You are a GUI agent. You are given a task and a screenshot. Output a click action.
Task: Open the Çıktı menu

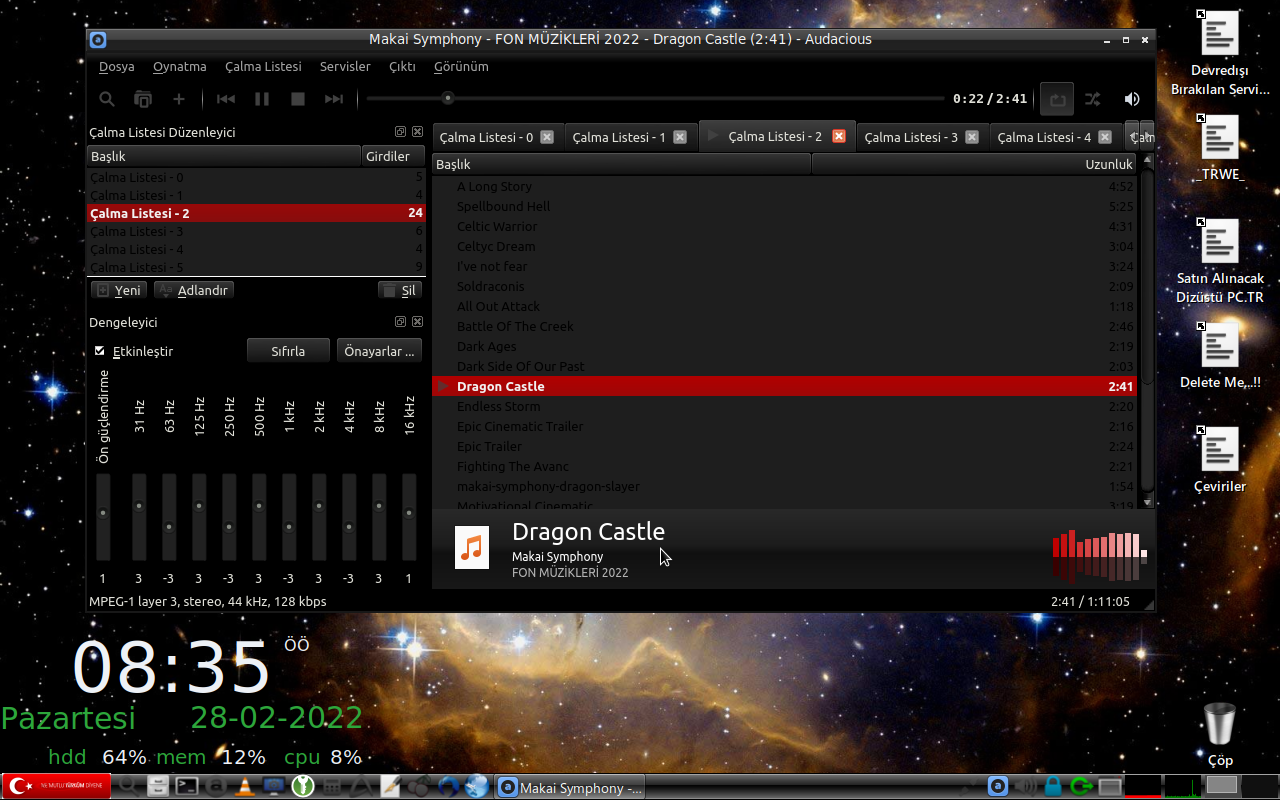(402, 66)
